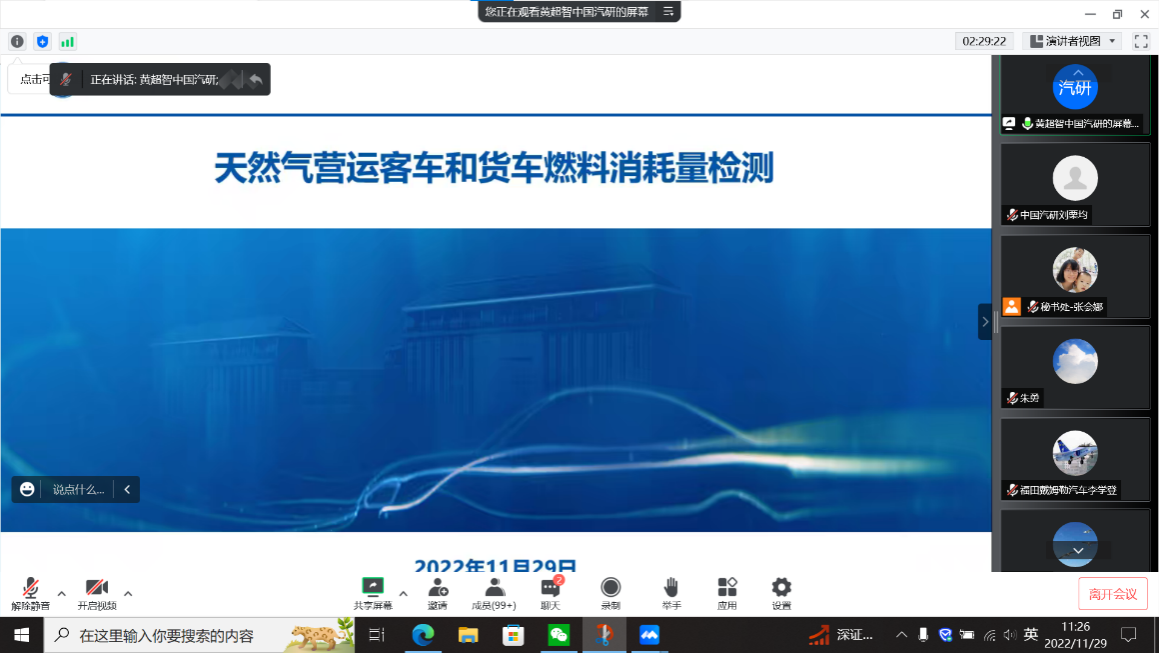The width and height of the screenshot is (1159, 653).
Task: Collapse the participant video side panel
Action: click(x=984, y=321)
